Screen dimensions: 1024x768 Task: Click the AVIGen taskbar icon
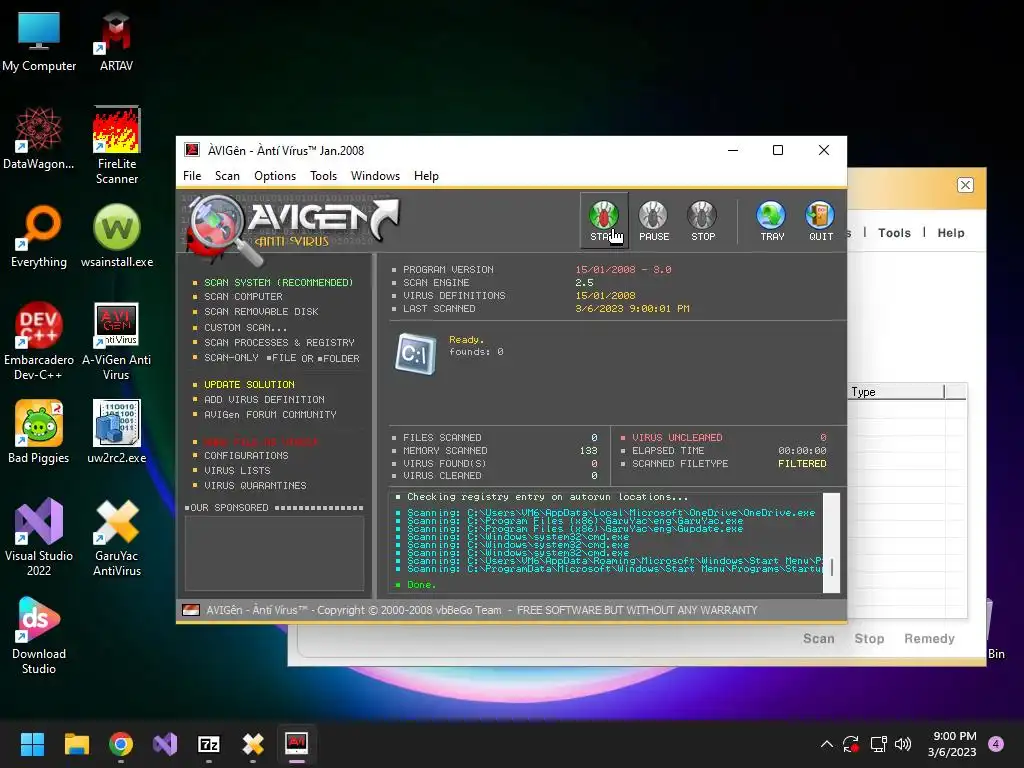tap(296, 744)
